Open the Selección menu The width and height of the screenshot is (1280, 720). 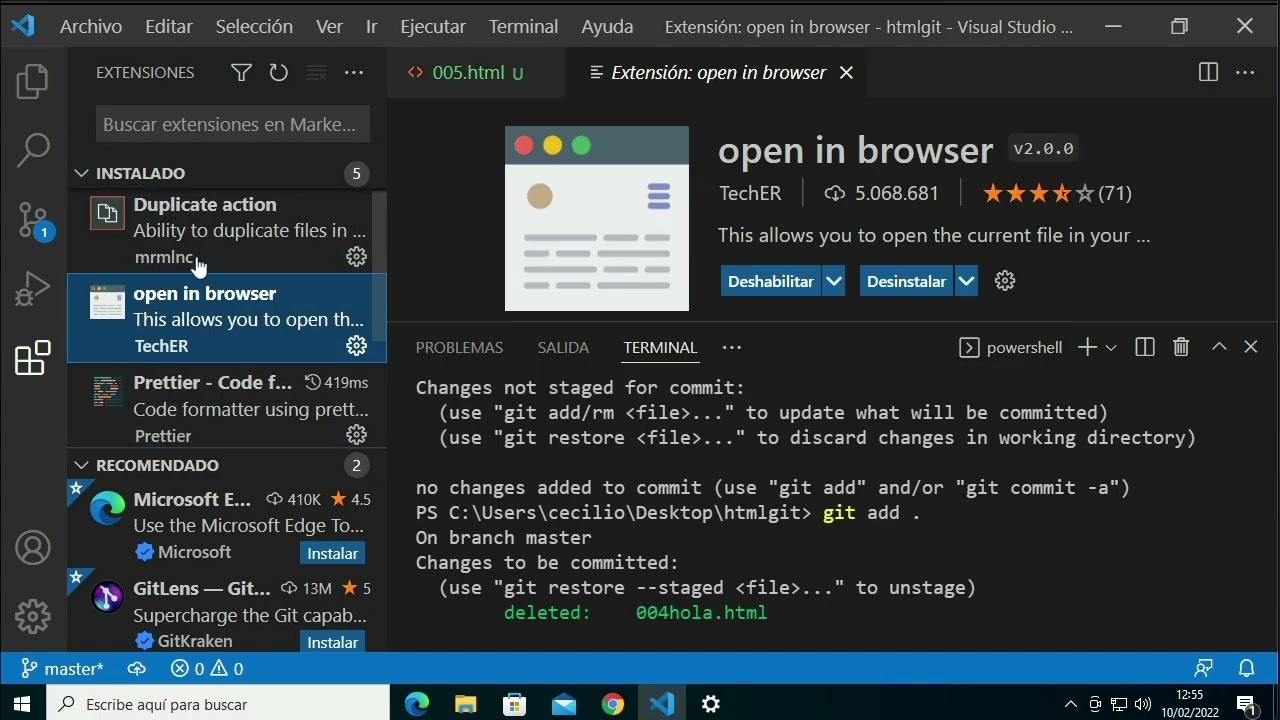point(254,27)
